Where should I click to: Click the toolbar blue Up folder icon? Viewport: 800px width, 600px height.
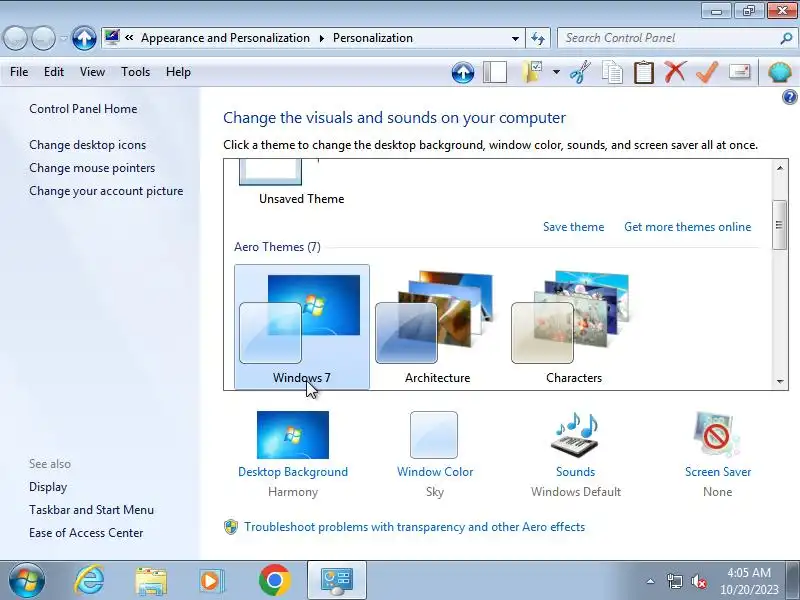[463, 72]
